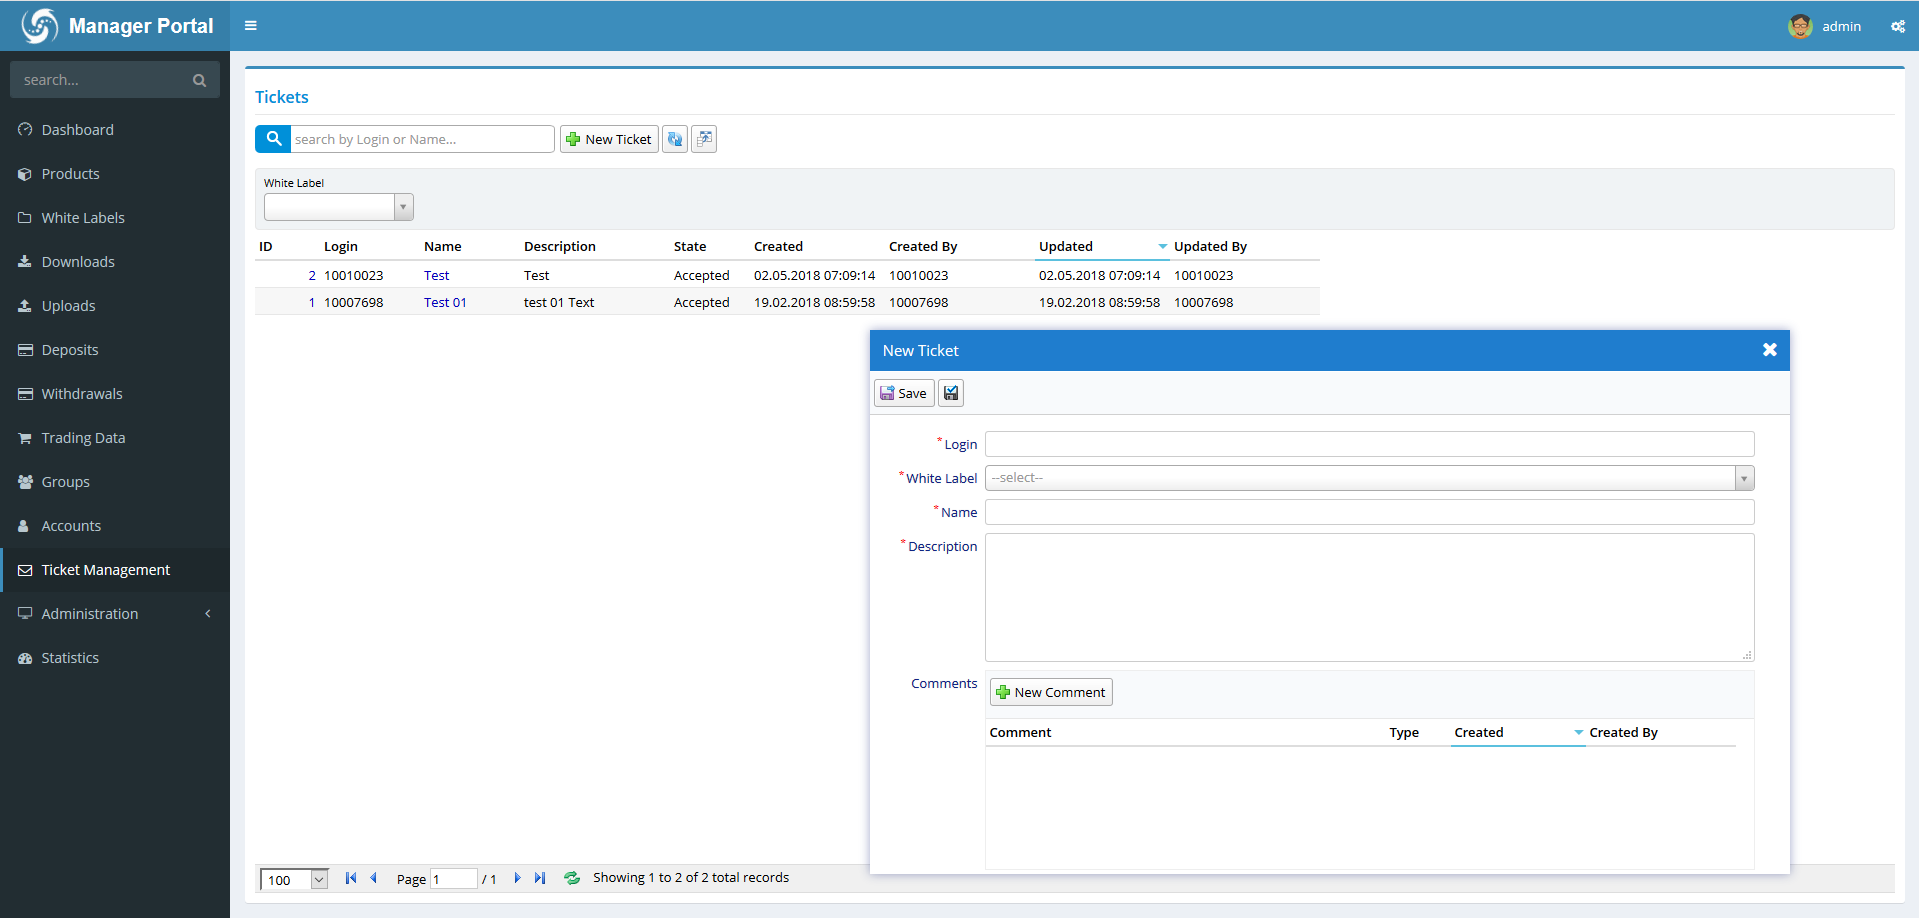Click the blue search magnifier button

[x=273, y=139]
